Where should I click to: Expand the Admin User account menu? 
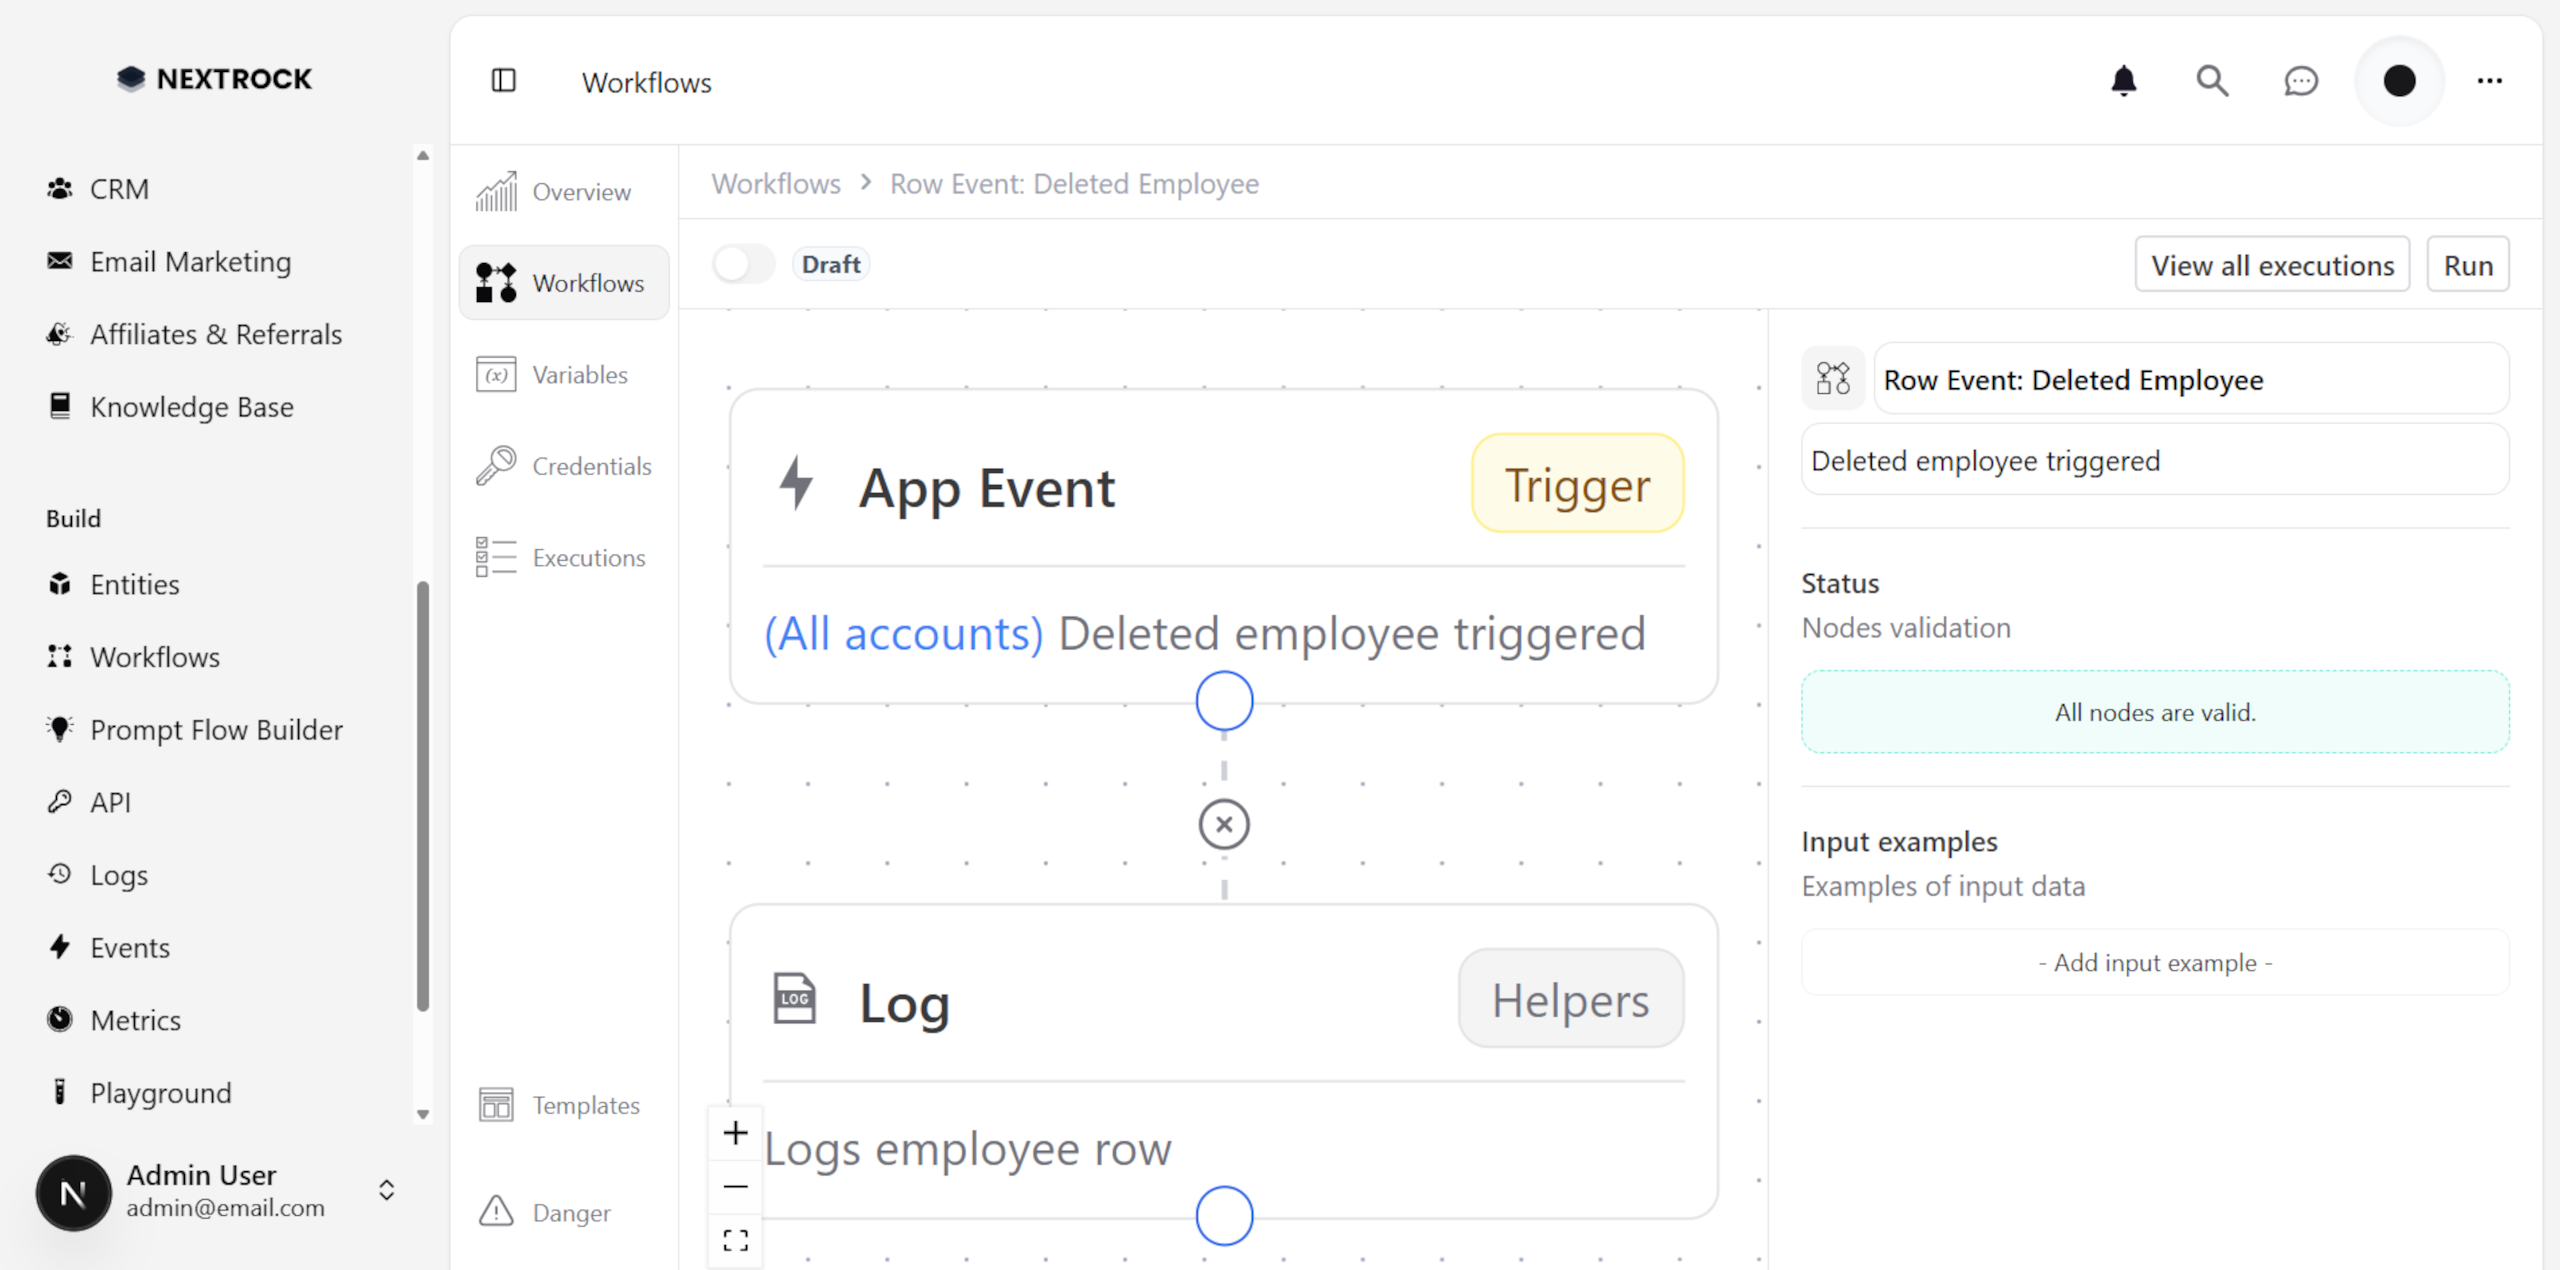click(387, 1190)
